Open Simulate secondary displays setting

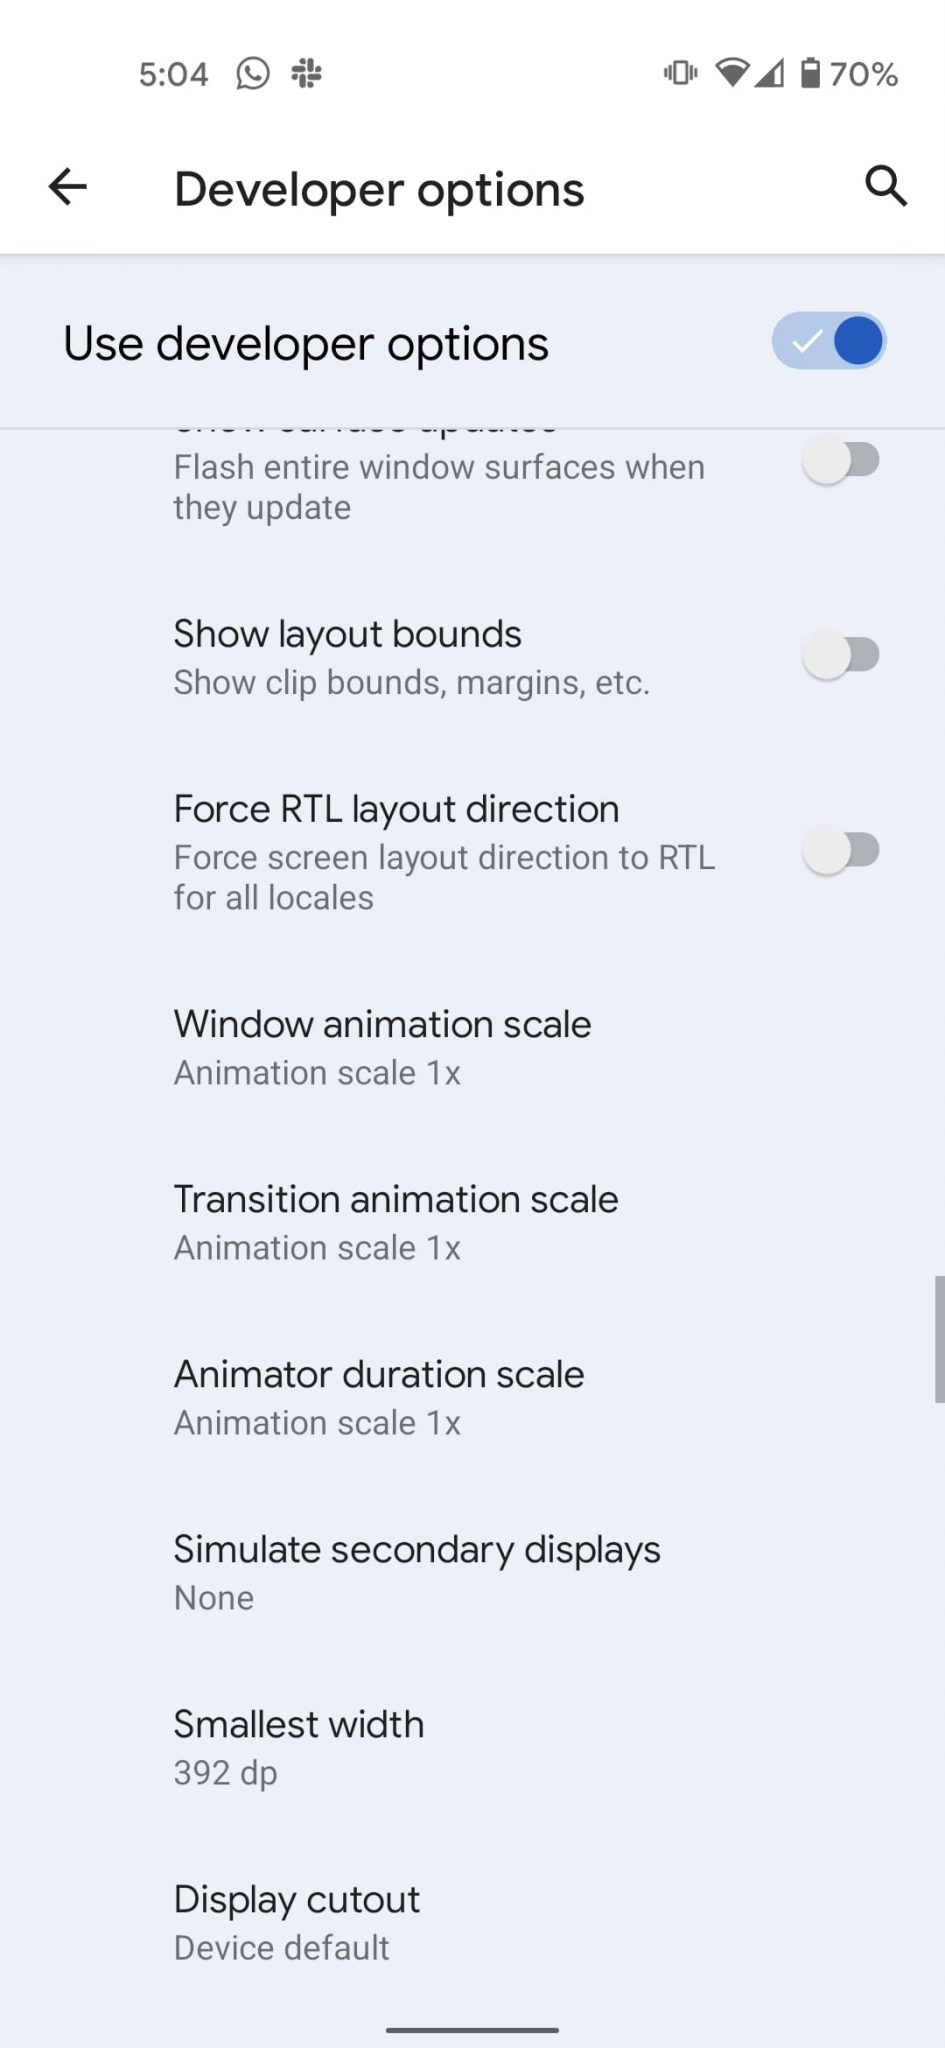[x=417, y=1571]
